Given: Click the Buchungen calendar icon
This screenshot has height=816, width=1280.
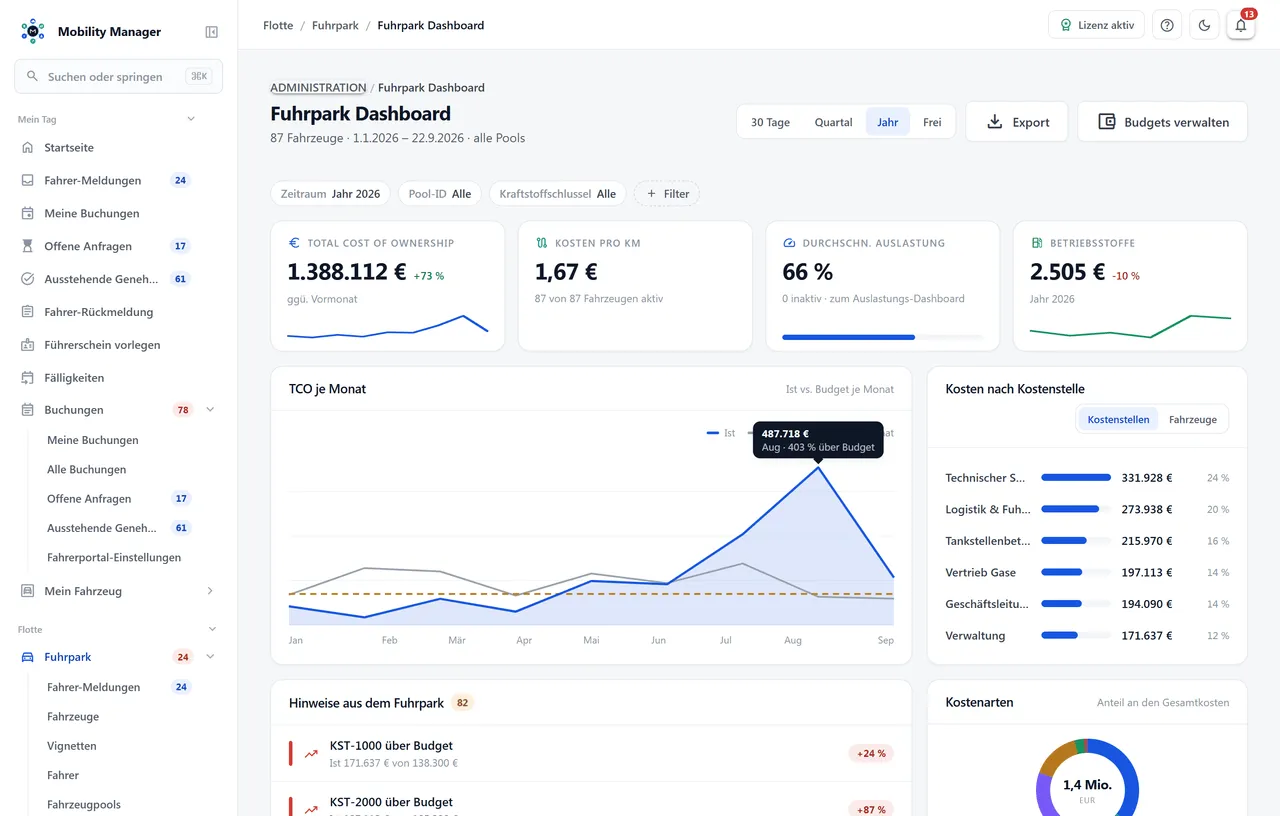Looking at the screenshot, I should pos(28,410).
